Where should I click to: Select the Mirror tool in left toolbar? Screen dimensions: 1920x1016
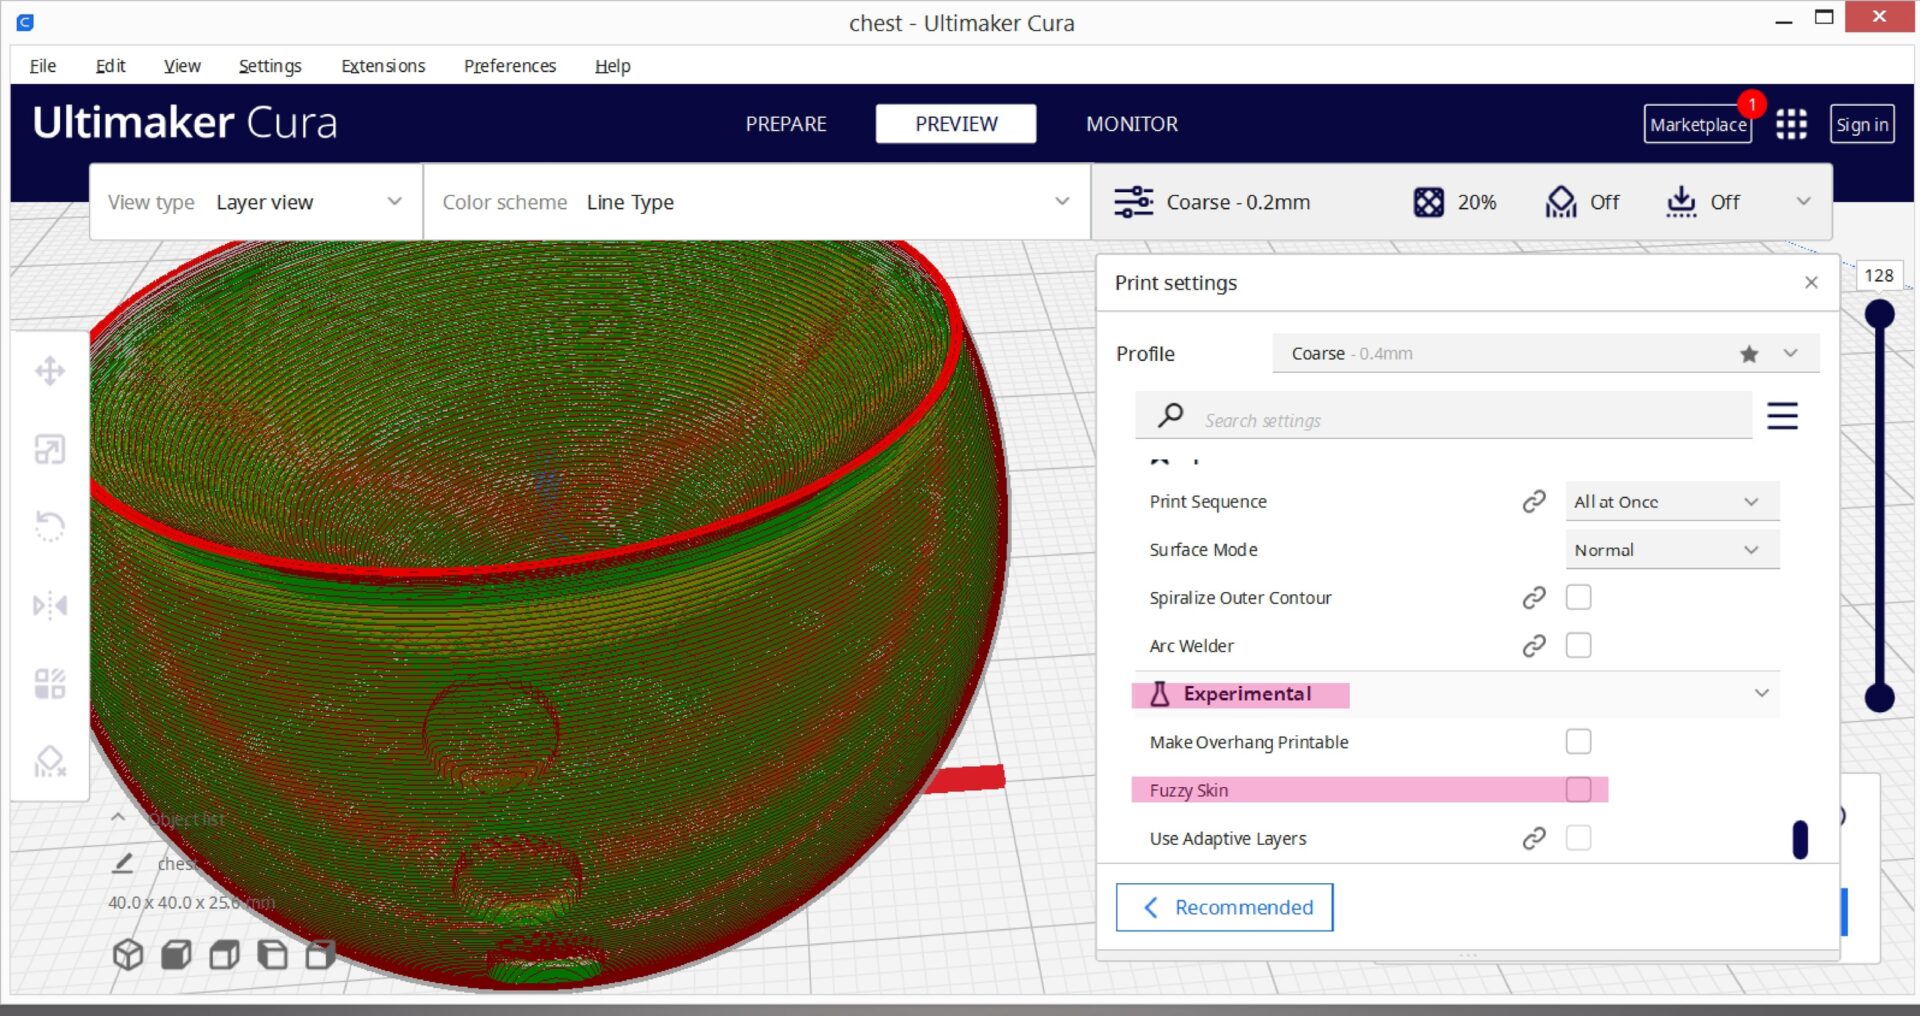(x=50, y=605)
